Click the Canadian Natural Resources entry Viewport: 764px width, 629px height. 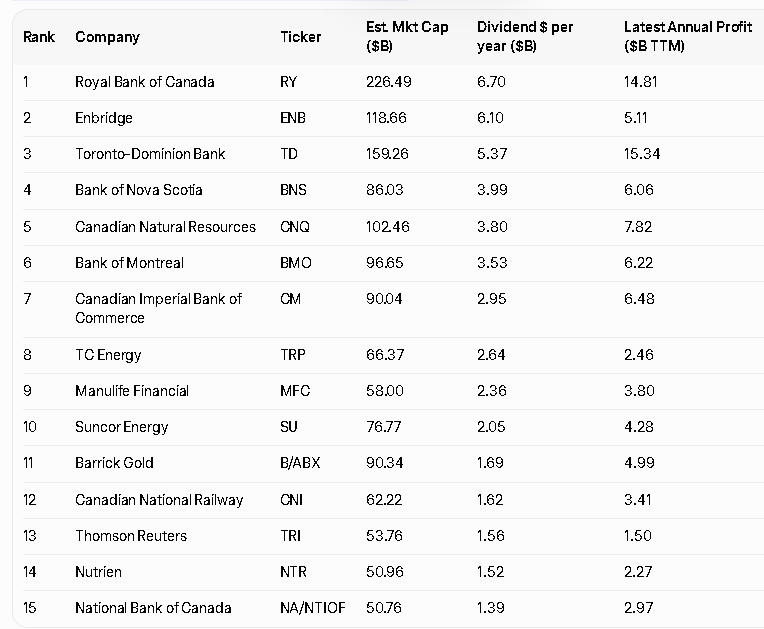pyautogui.click(x=165, y=227)
